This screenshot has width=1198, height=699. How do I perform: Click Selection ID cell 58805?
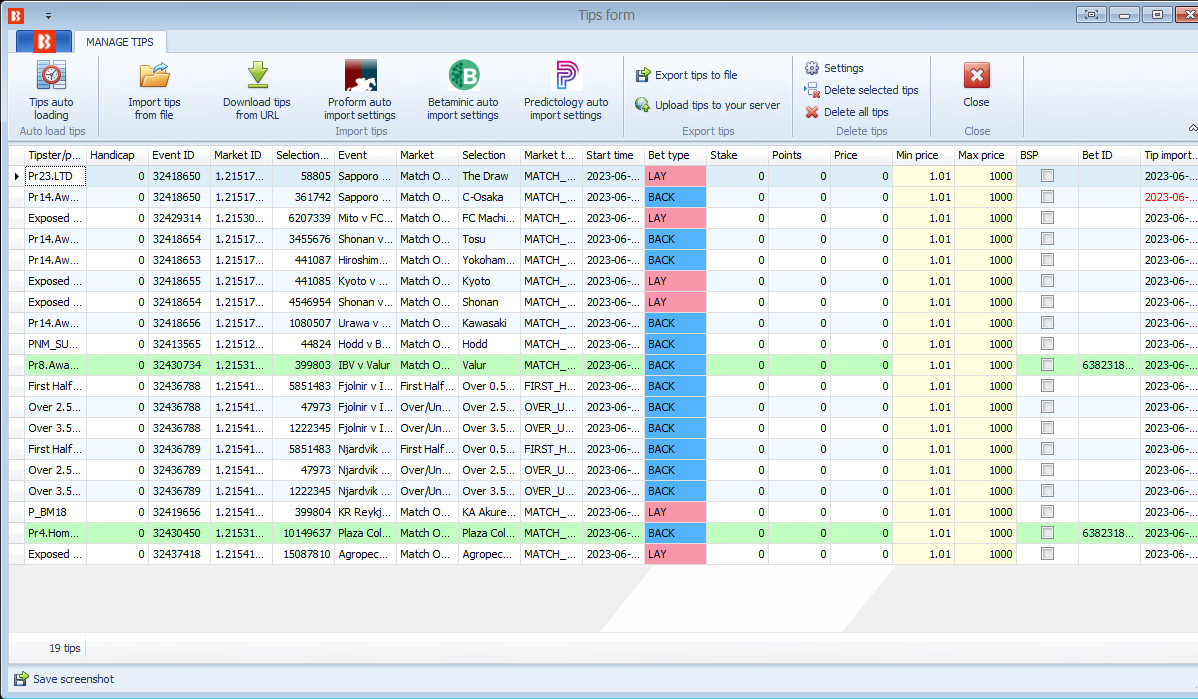pyautogui.click(x=303, y=176)
